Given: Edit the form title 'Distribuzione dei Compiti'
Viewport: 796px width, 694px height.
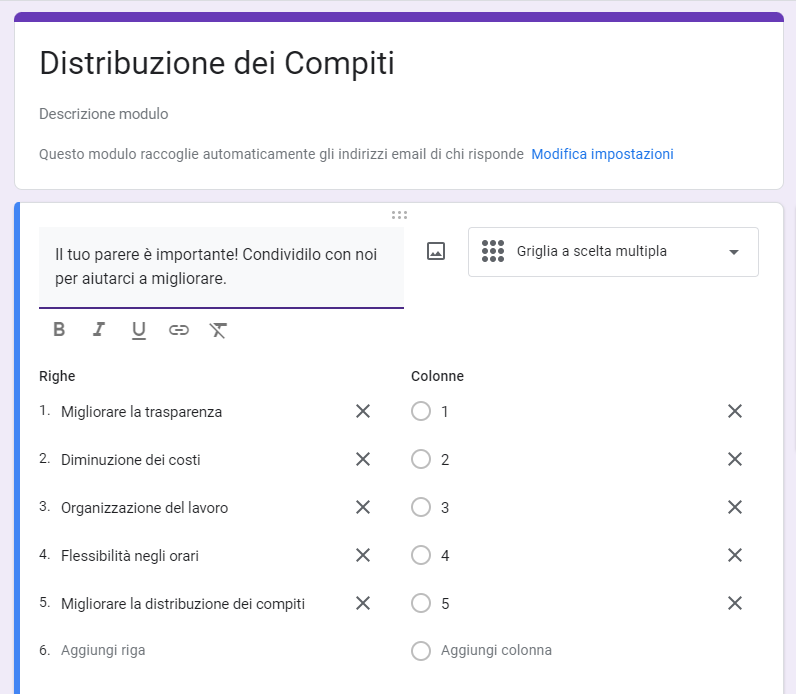Looking at the screenshot, I should click(x=217, y=64).
